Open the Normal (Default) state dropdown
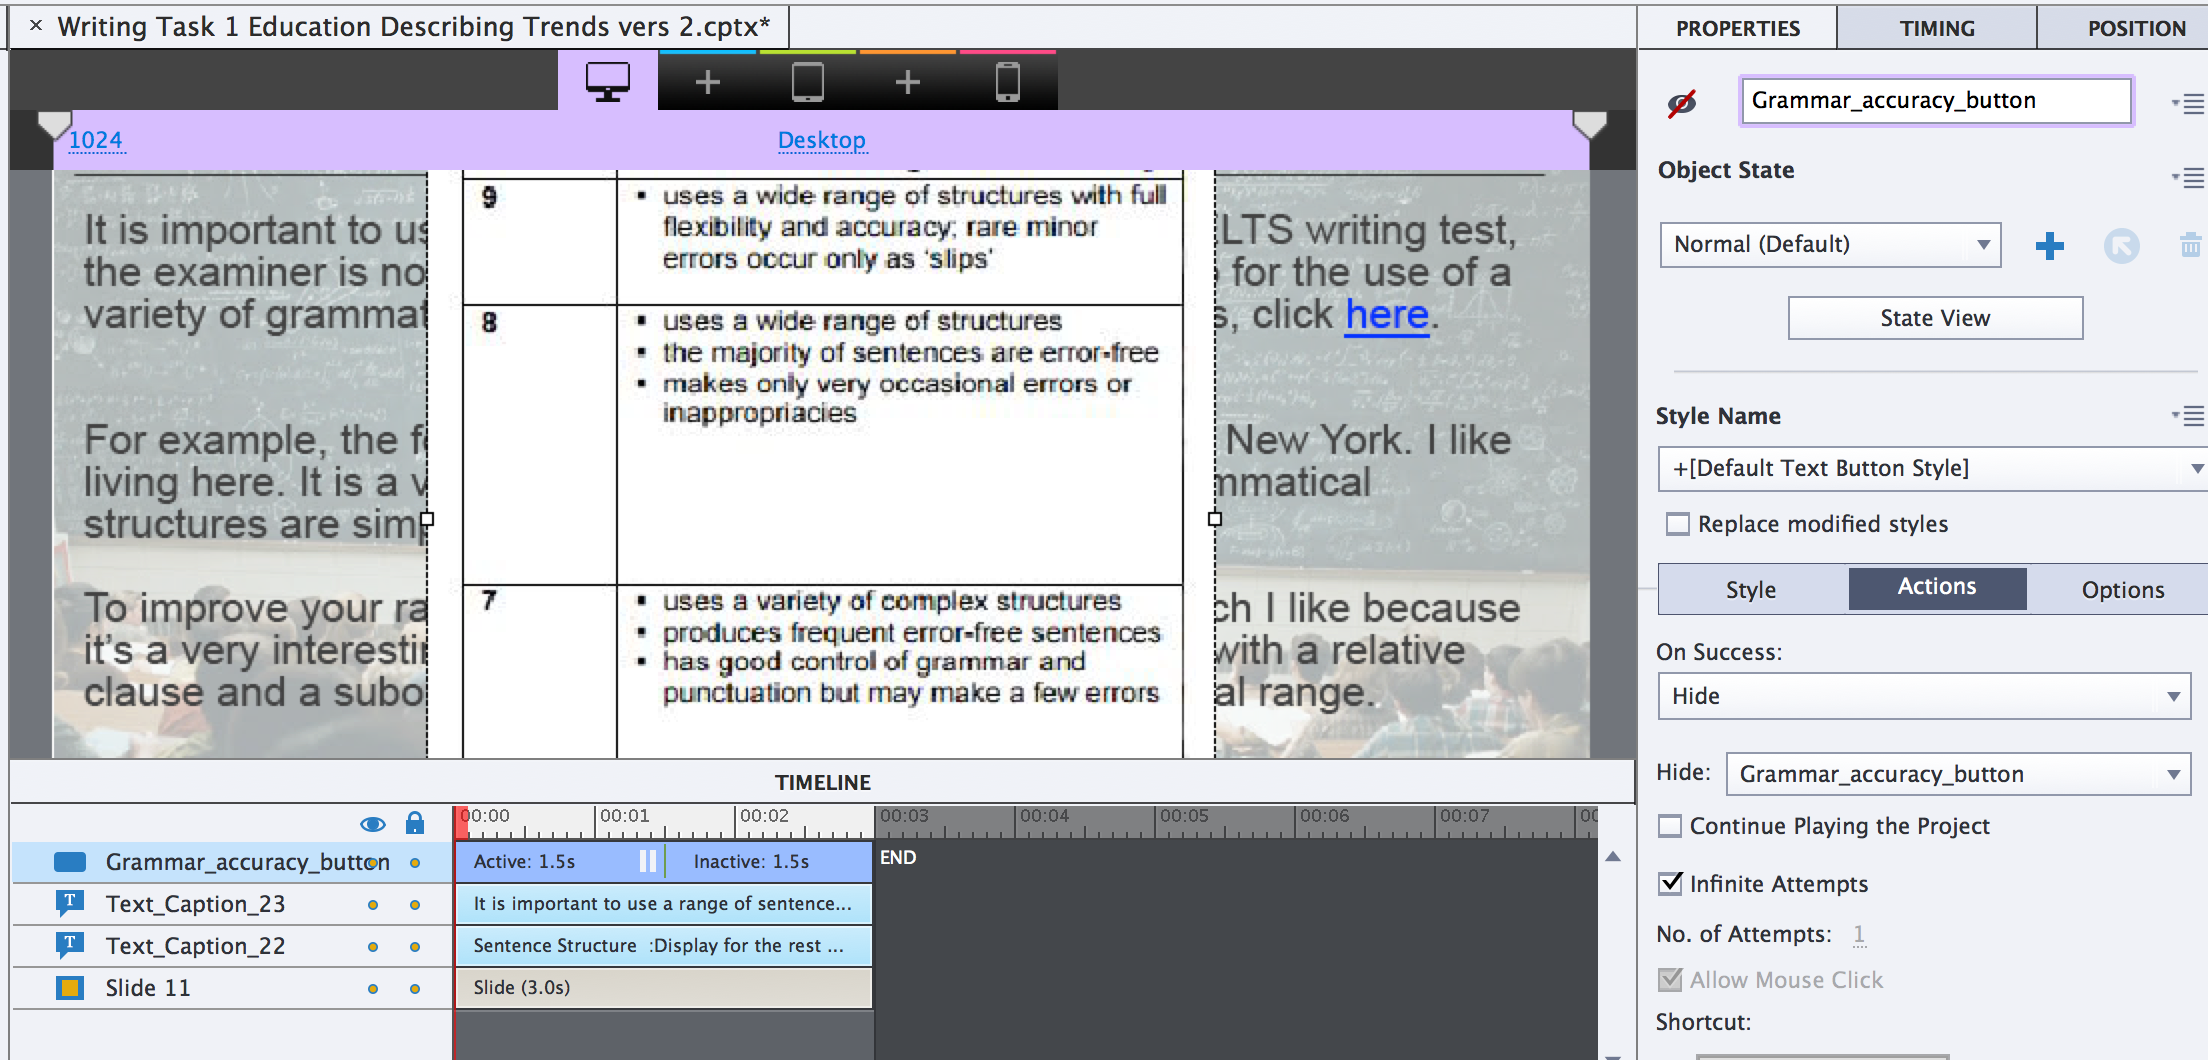Image resolution: width=2208 pixels, height=1060 pixels. 1830,244
